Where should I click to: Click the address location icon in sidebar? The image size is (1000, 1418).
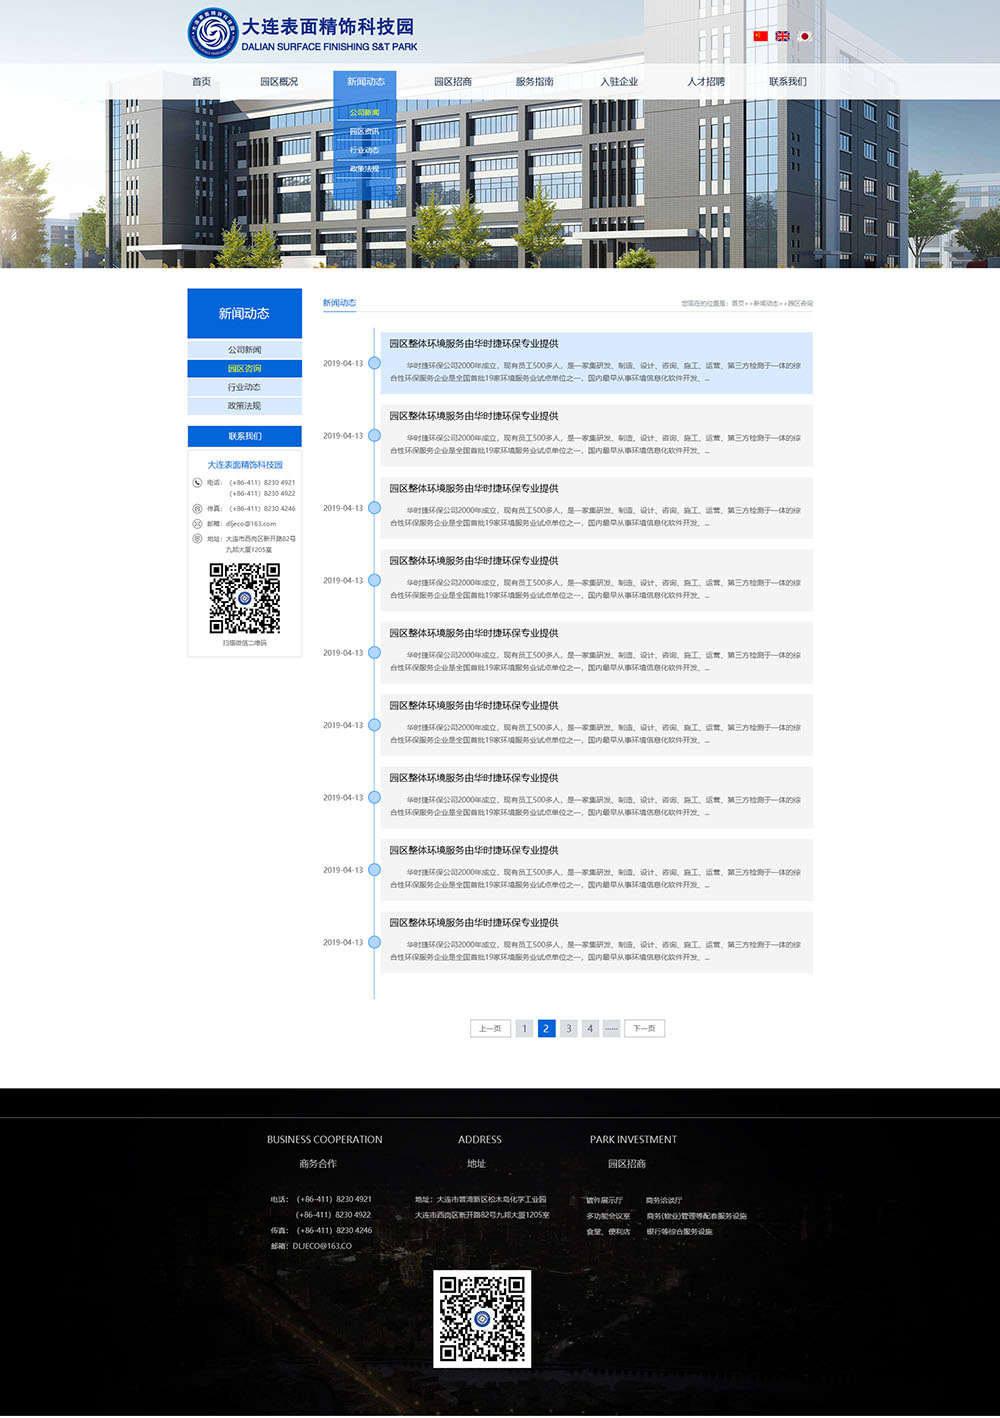tap(197, 539)
